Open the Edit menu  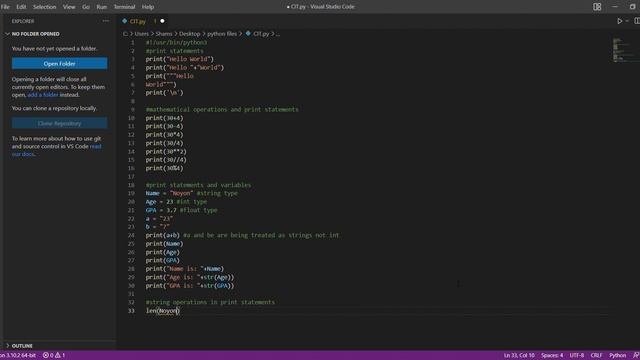(x=21, y=7)
